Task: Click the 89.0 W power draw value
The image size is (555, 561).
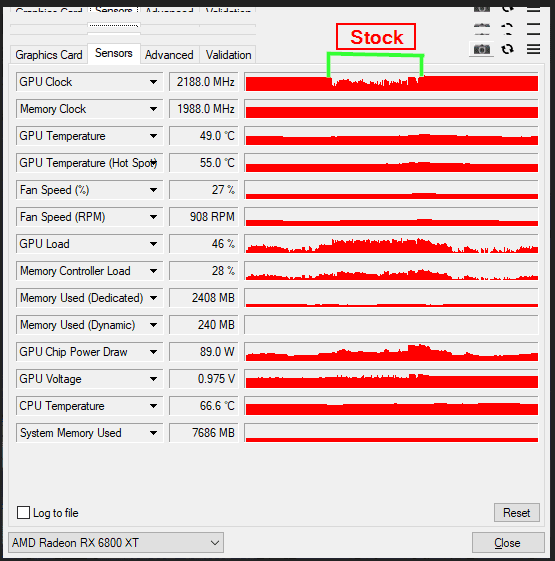Action: pyautogui.click(x=204, y=352)
